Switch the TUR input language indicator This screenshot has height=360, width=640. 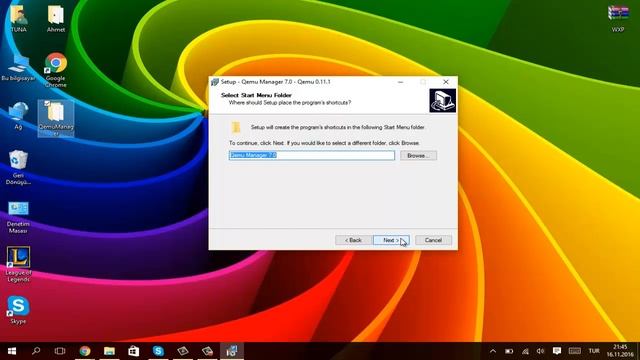coord(594,351)
